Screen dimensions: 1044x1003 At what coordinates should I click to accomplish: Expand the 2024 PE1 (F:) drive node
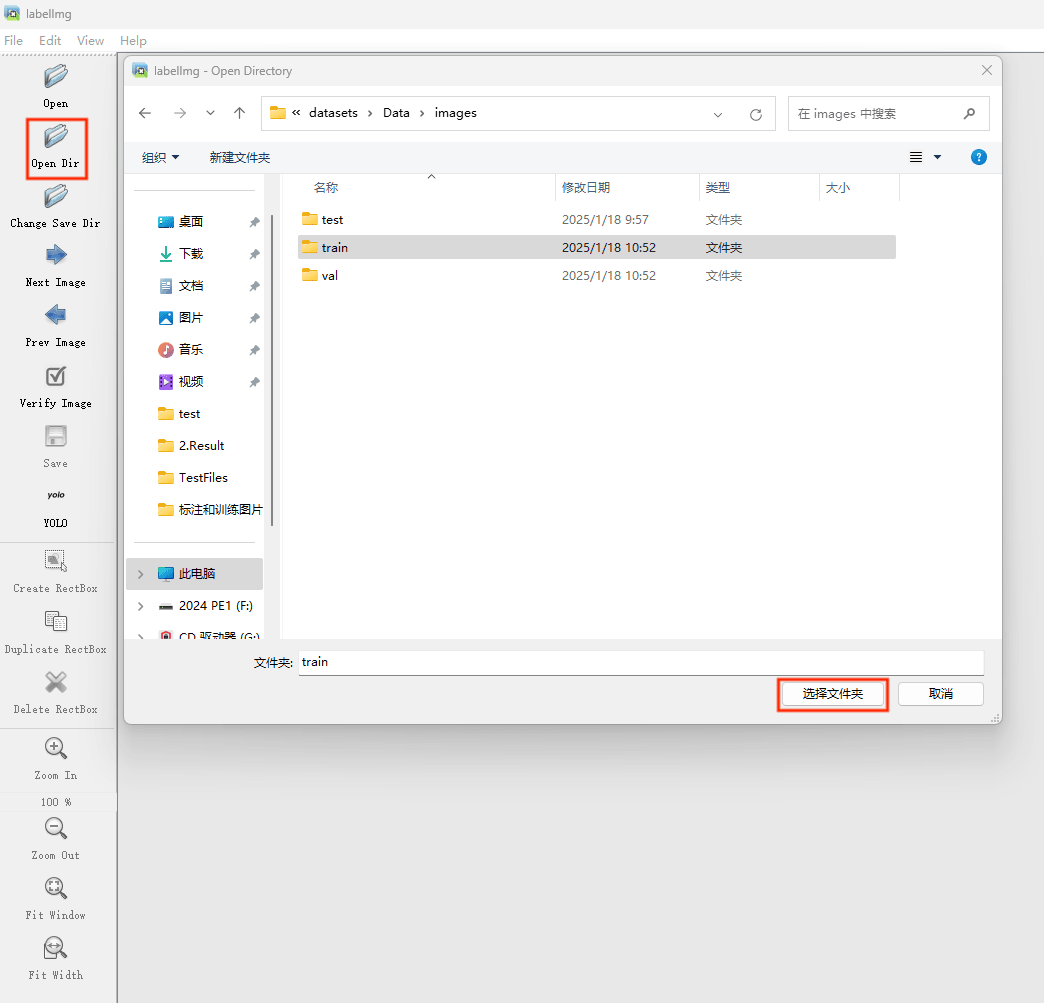(141, 606)
